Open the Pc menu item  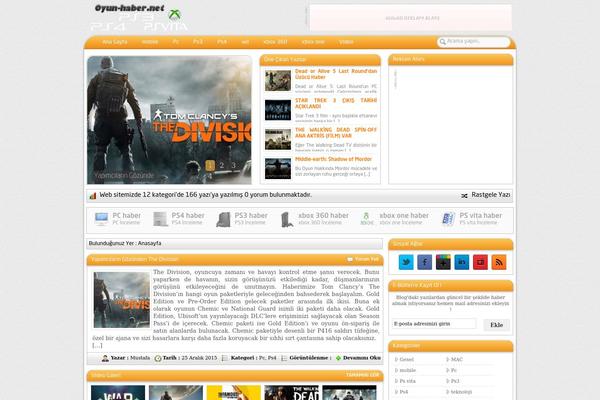[175, 42]
